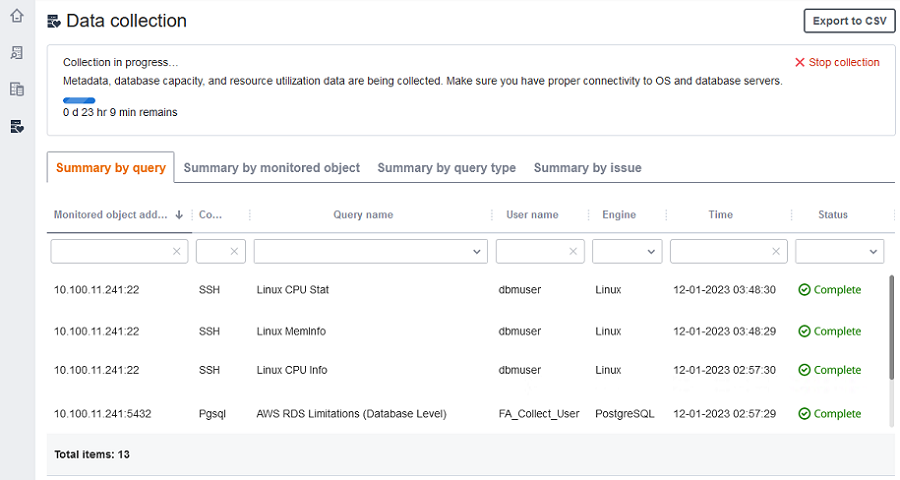Switch to Summary by monitored object tab

(271, 168)
